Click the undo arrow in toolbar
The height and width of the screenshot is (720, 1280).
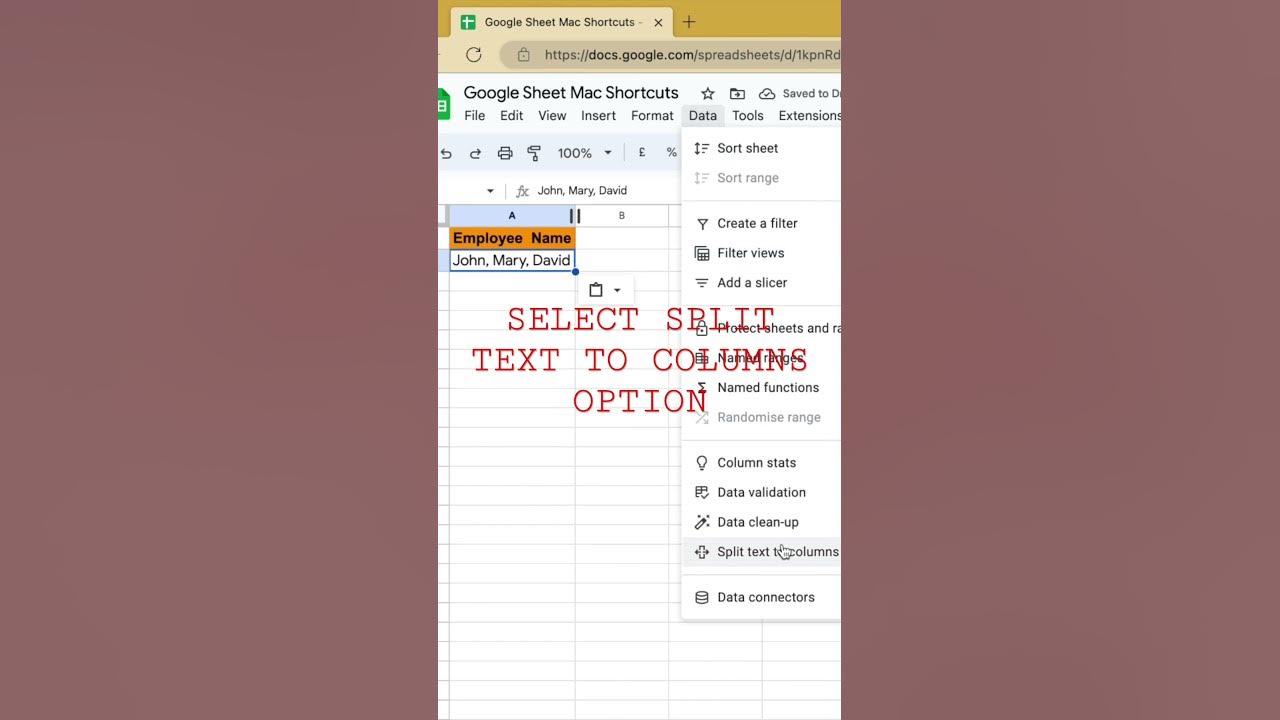pyautogui.click(x=446, y=153)
